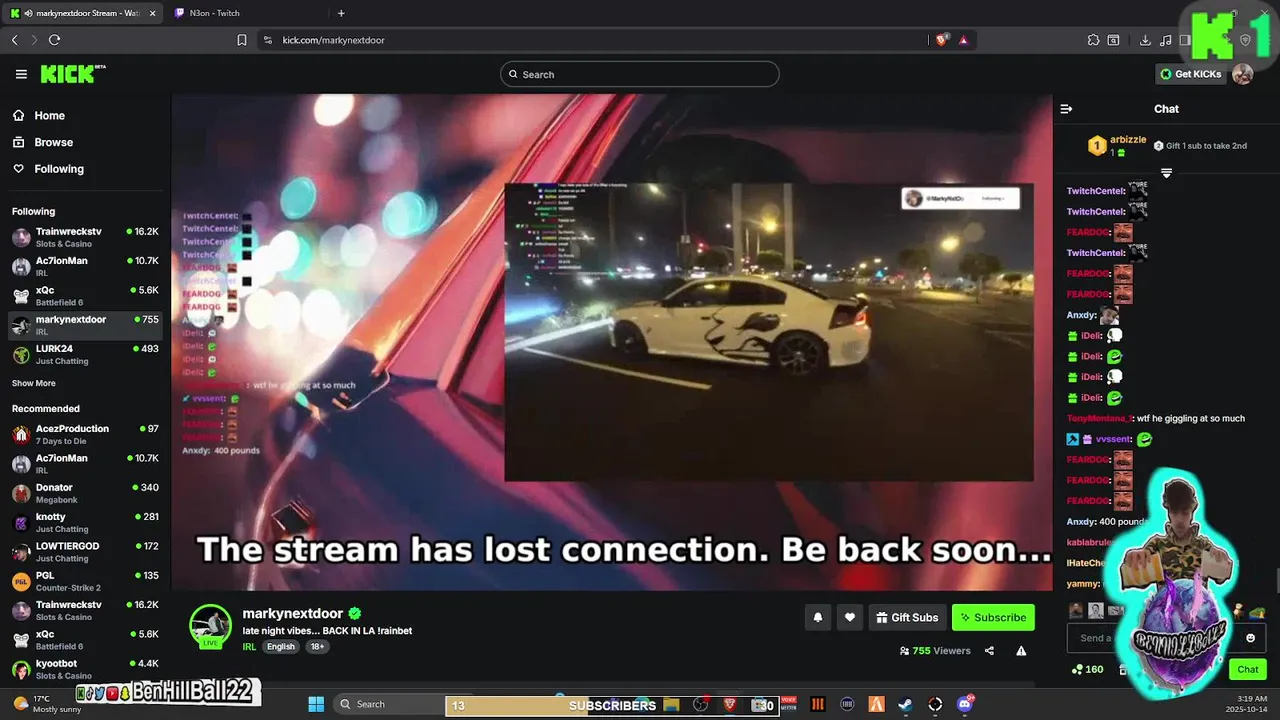Screen dimensions: 1280x720
Task: Bookmark this page icon
Action: [242, 40]
